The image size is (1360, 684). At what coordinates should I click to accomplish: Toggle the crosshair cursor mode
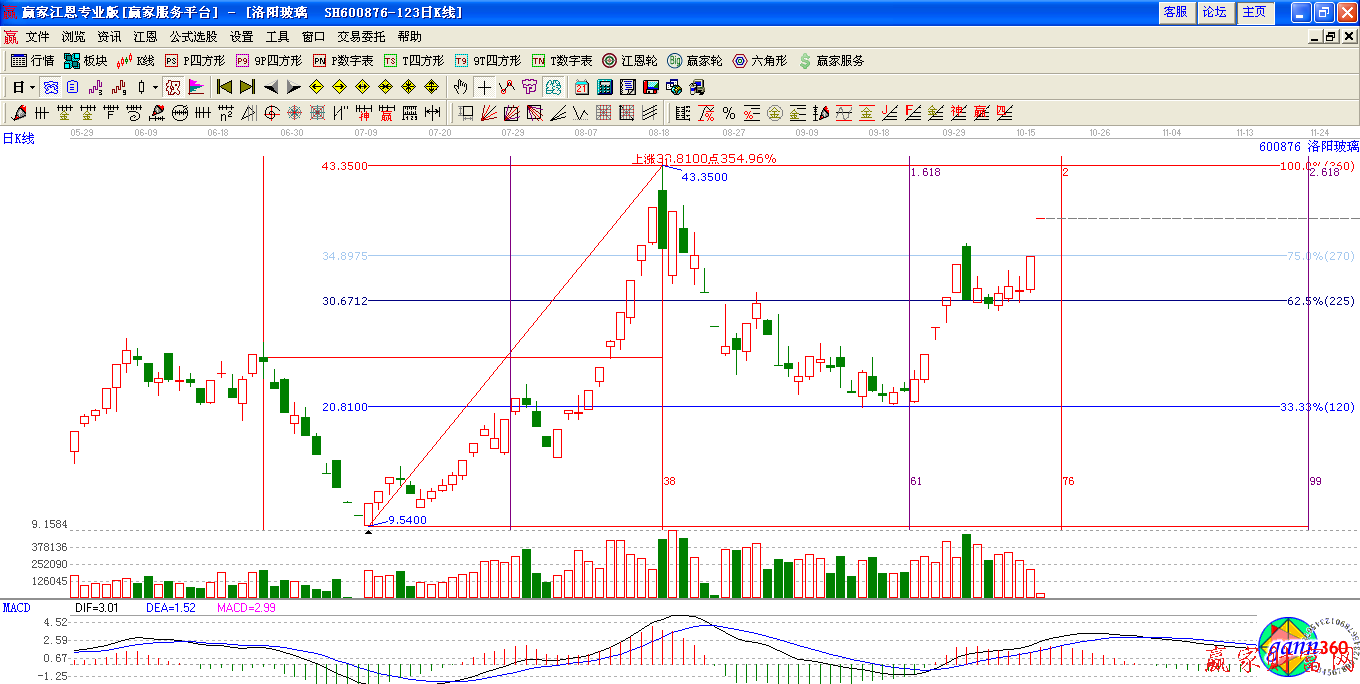(484, 87)
